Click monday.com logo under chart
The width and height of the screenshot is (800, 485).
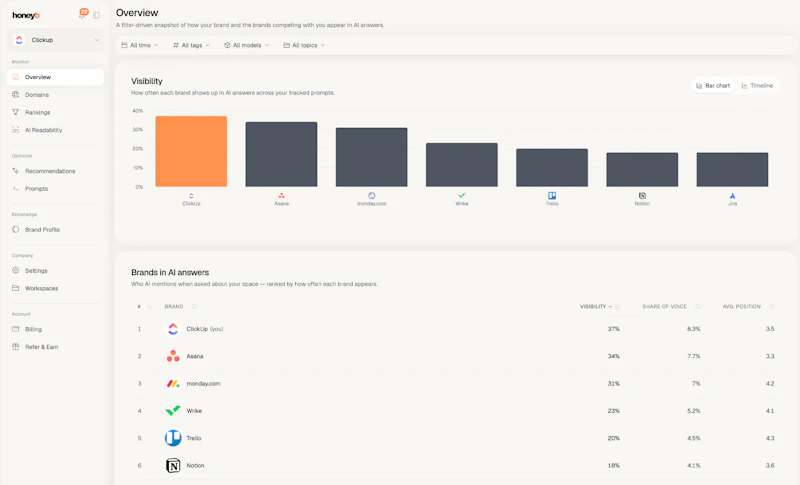371,195
